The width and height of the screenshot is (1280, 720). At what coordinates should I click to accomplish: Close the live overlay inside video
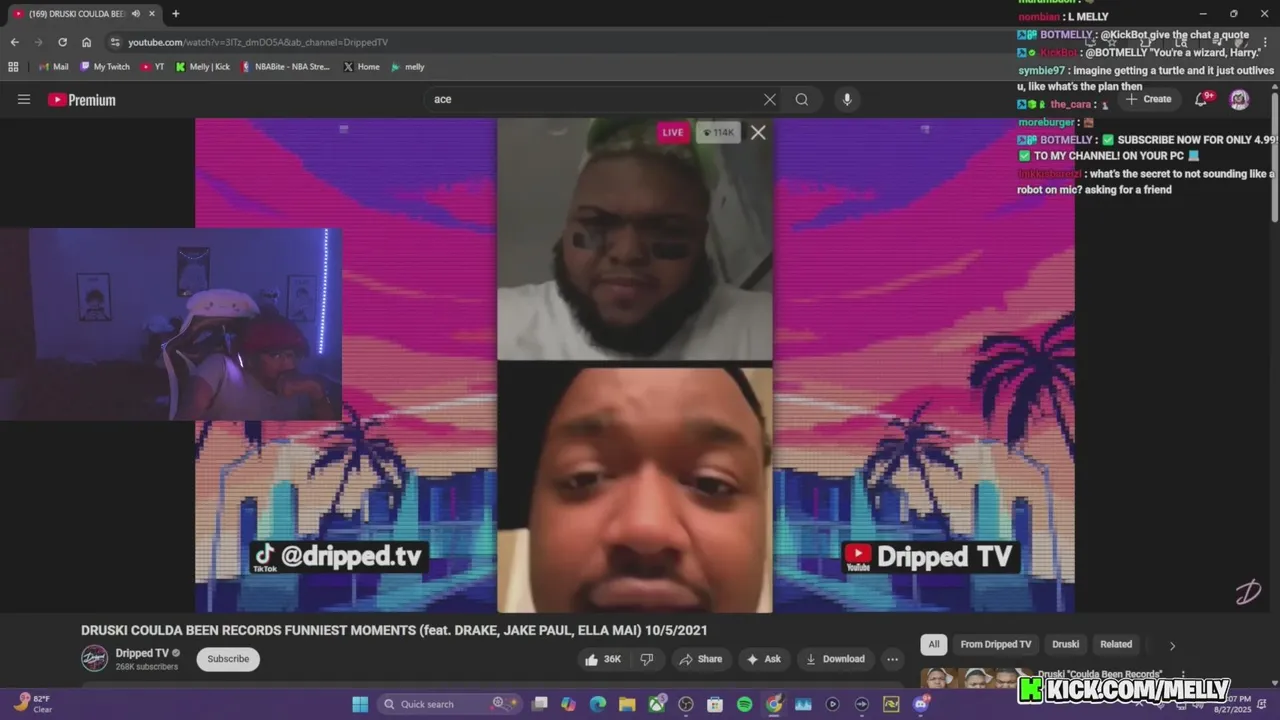tap(758, 132)
